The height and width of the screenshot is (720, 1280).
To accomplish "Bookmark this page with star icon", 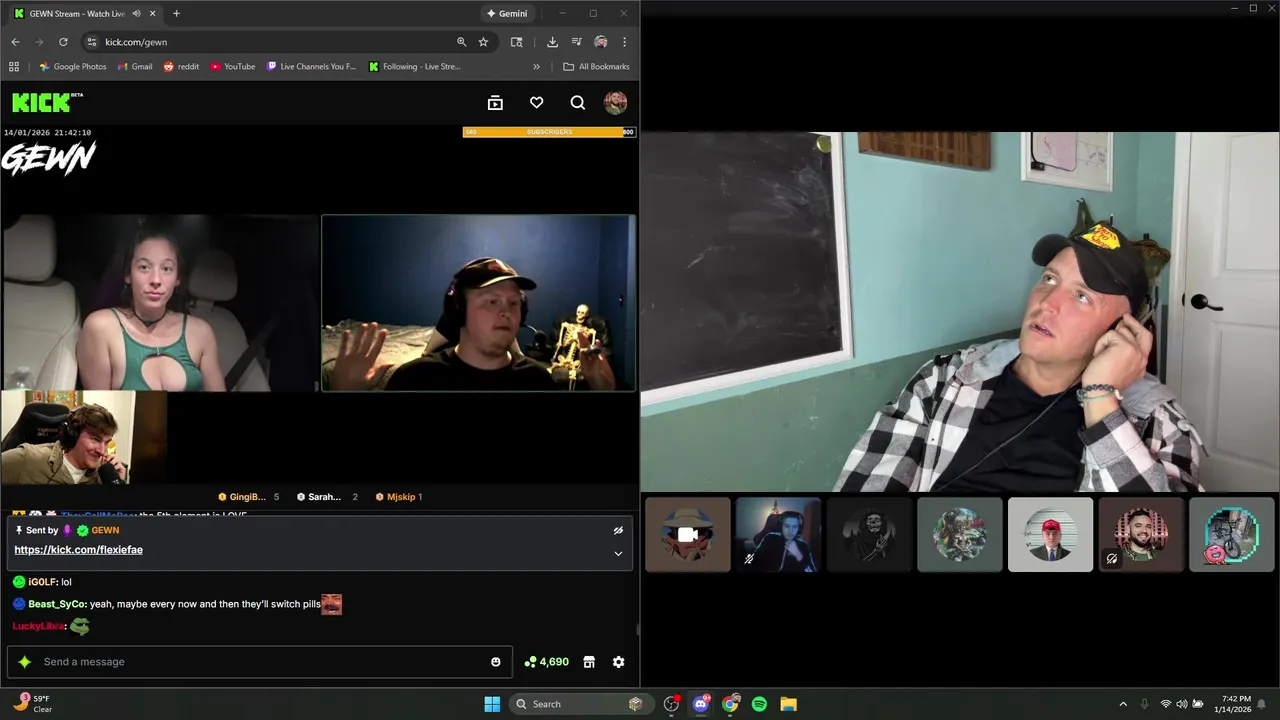I will click(483, 42).
